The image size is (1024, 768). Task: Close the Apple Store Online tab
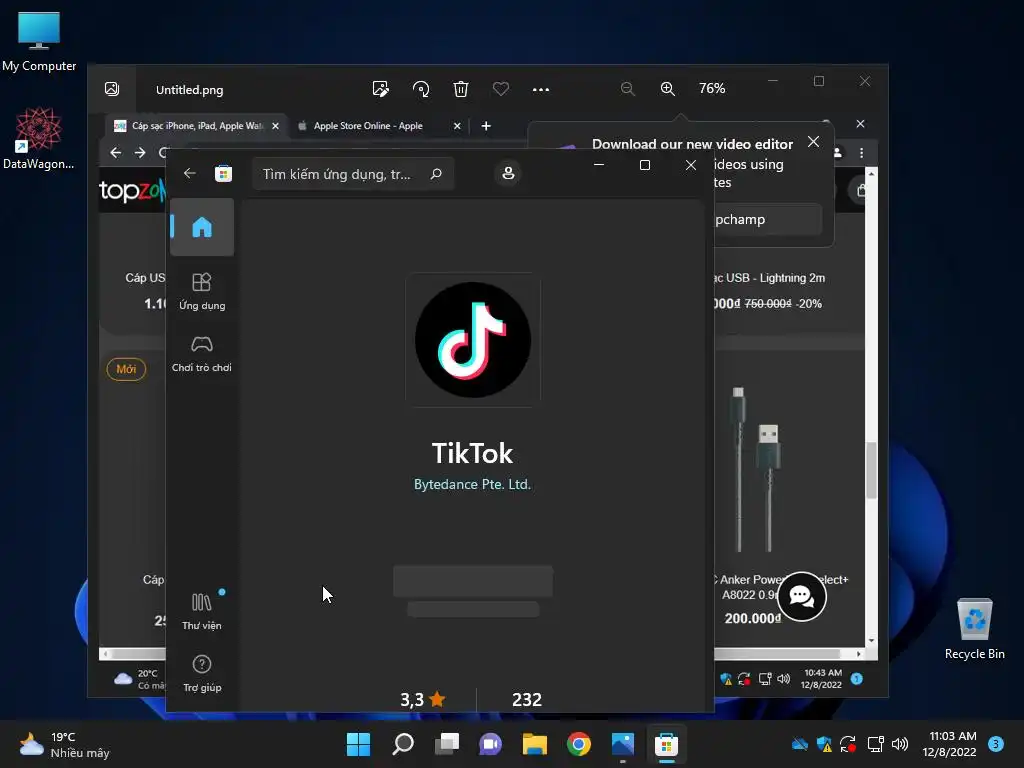point(457,126)
